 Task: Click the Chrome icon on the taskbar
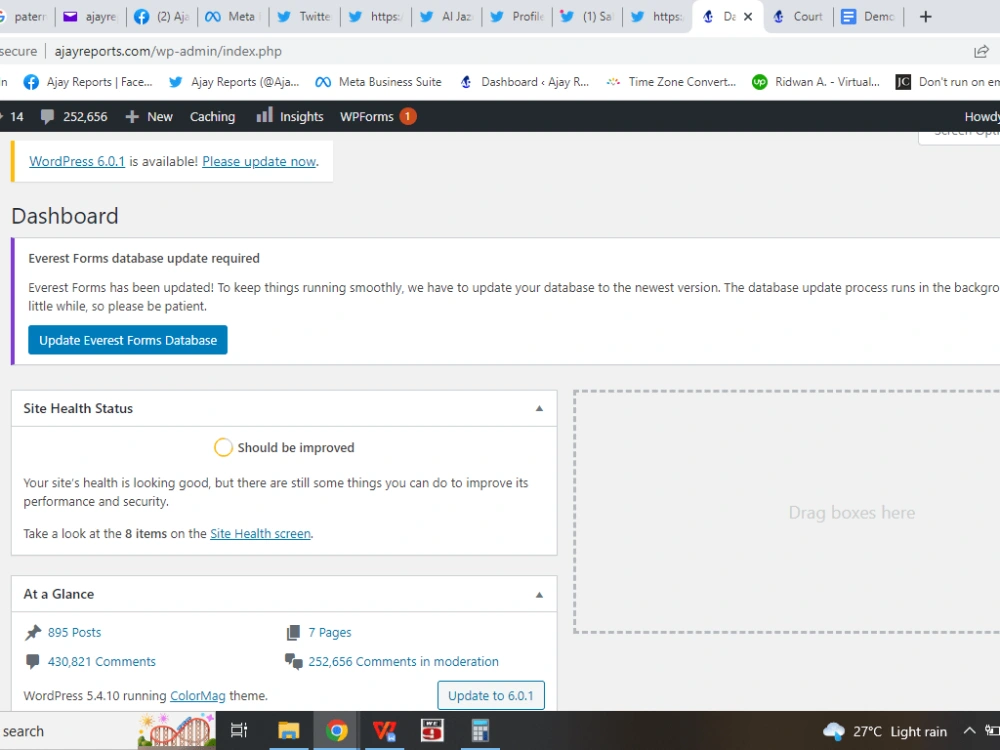pos(337,730)
